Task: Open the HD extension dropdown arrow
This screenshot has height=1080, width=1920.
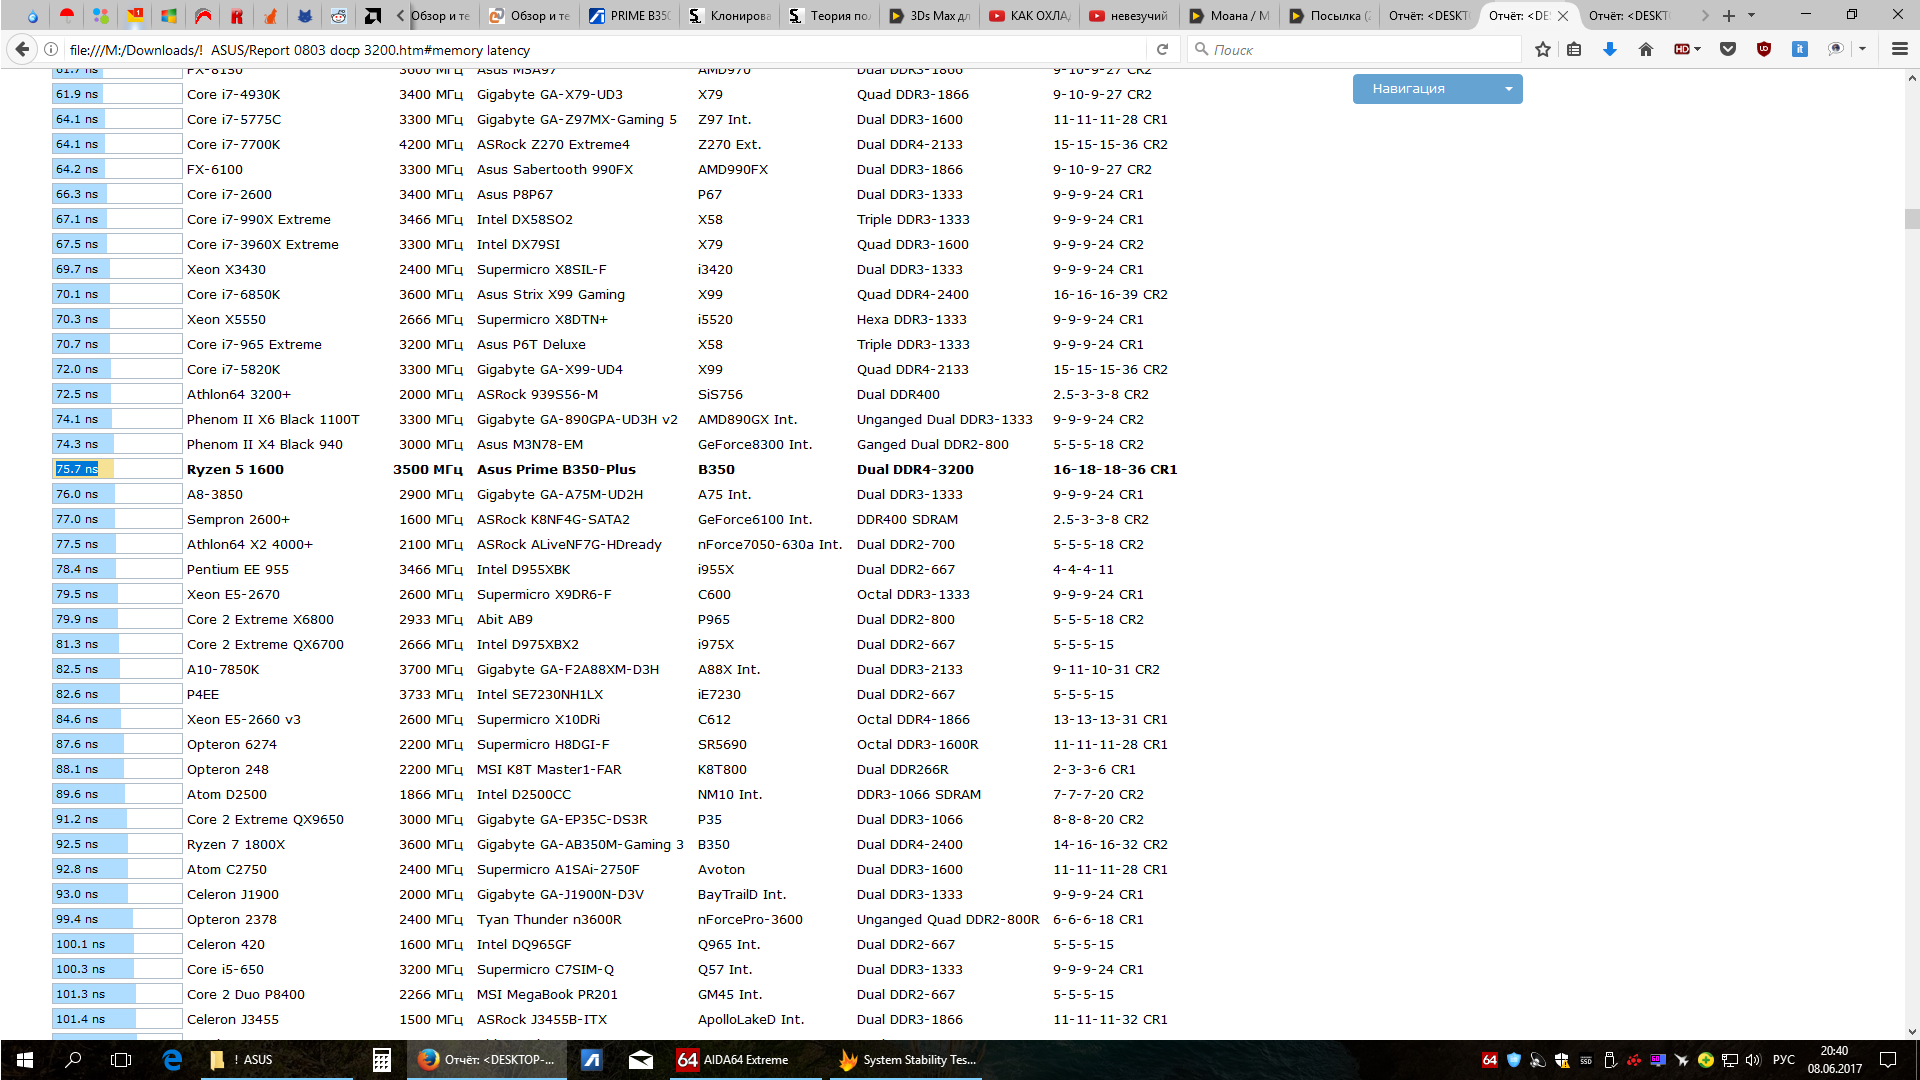Action: tap(1697, 49)
